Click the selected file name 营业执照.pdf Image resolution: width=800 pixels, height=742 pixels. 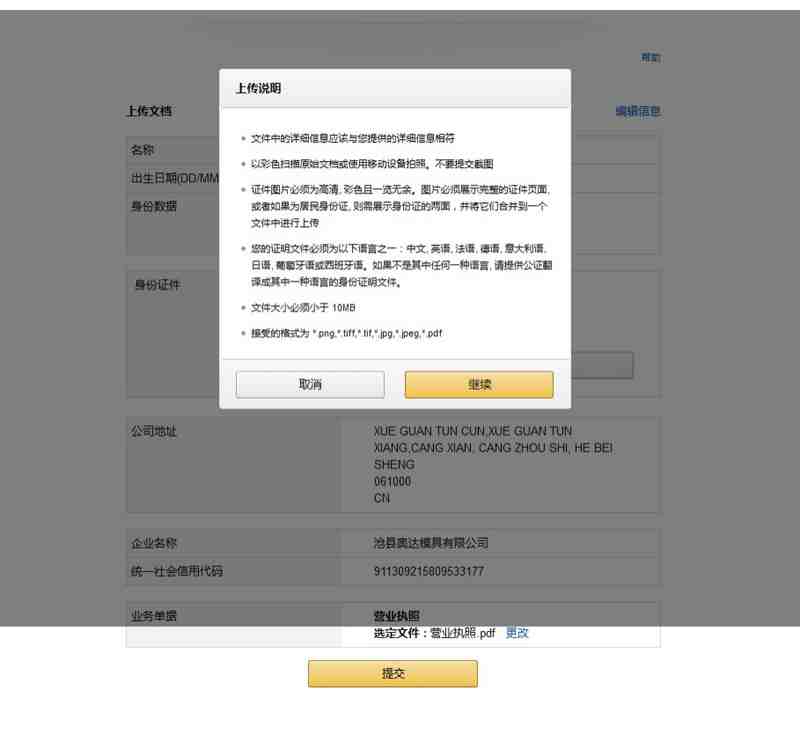pos(463,633)
